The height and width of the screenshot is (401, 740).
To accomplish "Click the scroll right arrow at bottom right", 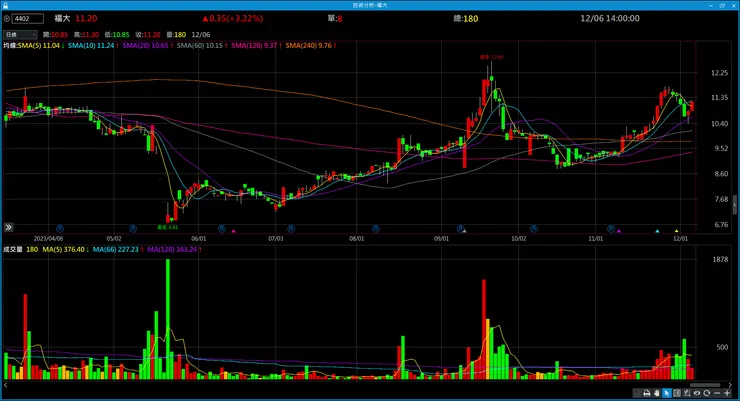I will (x=730, y=385).
